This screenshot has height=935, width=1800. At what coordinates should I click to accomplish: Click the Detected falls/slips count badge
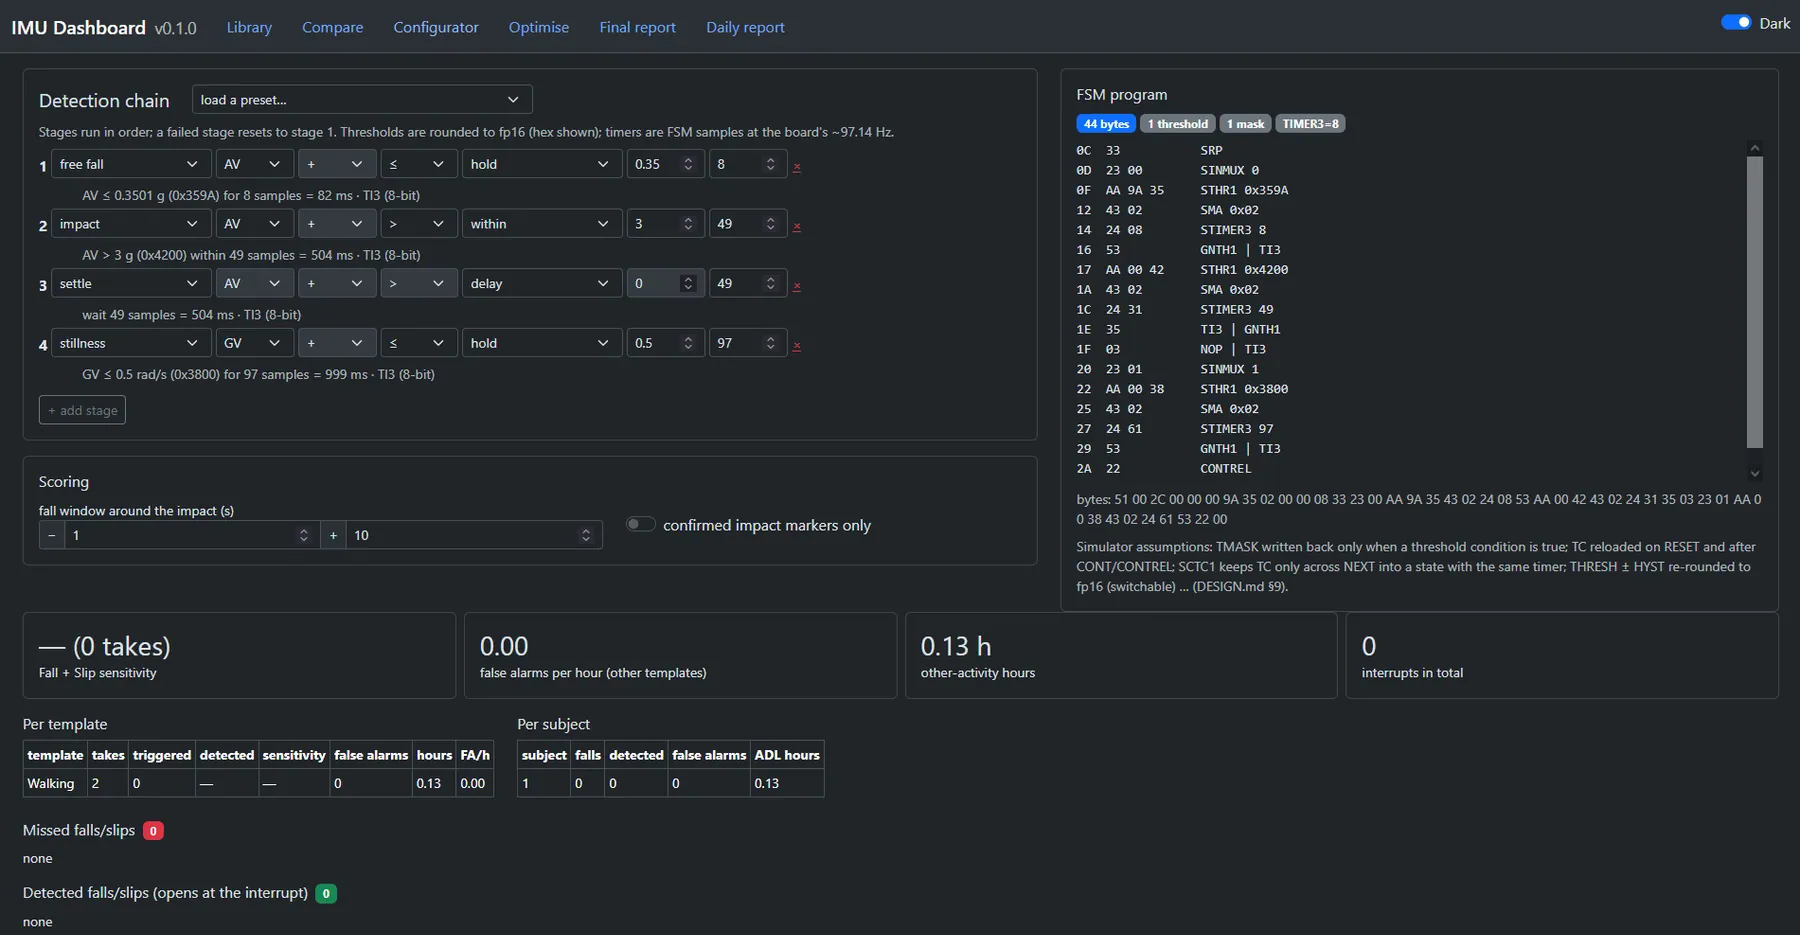click(326, 893)
